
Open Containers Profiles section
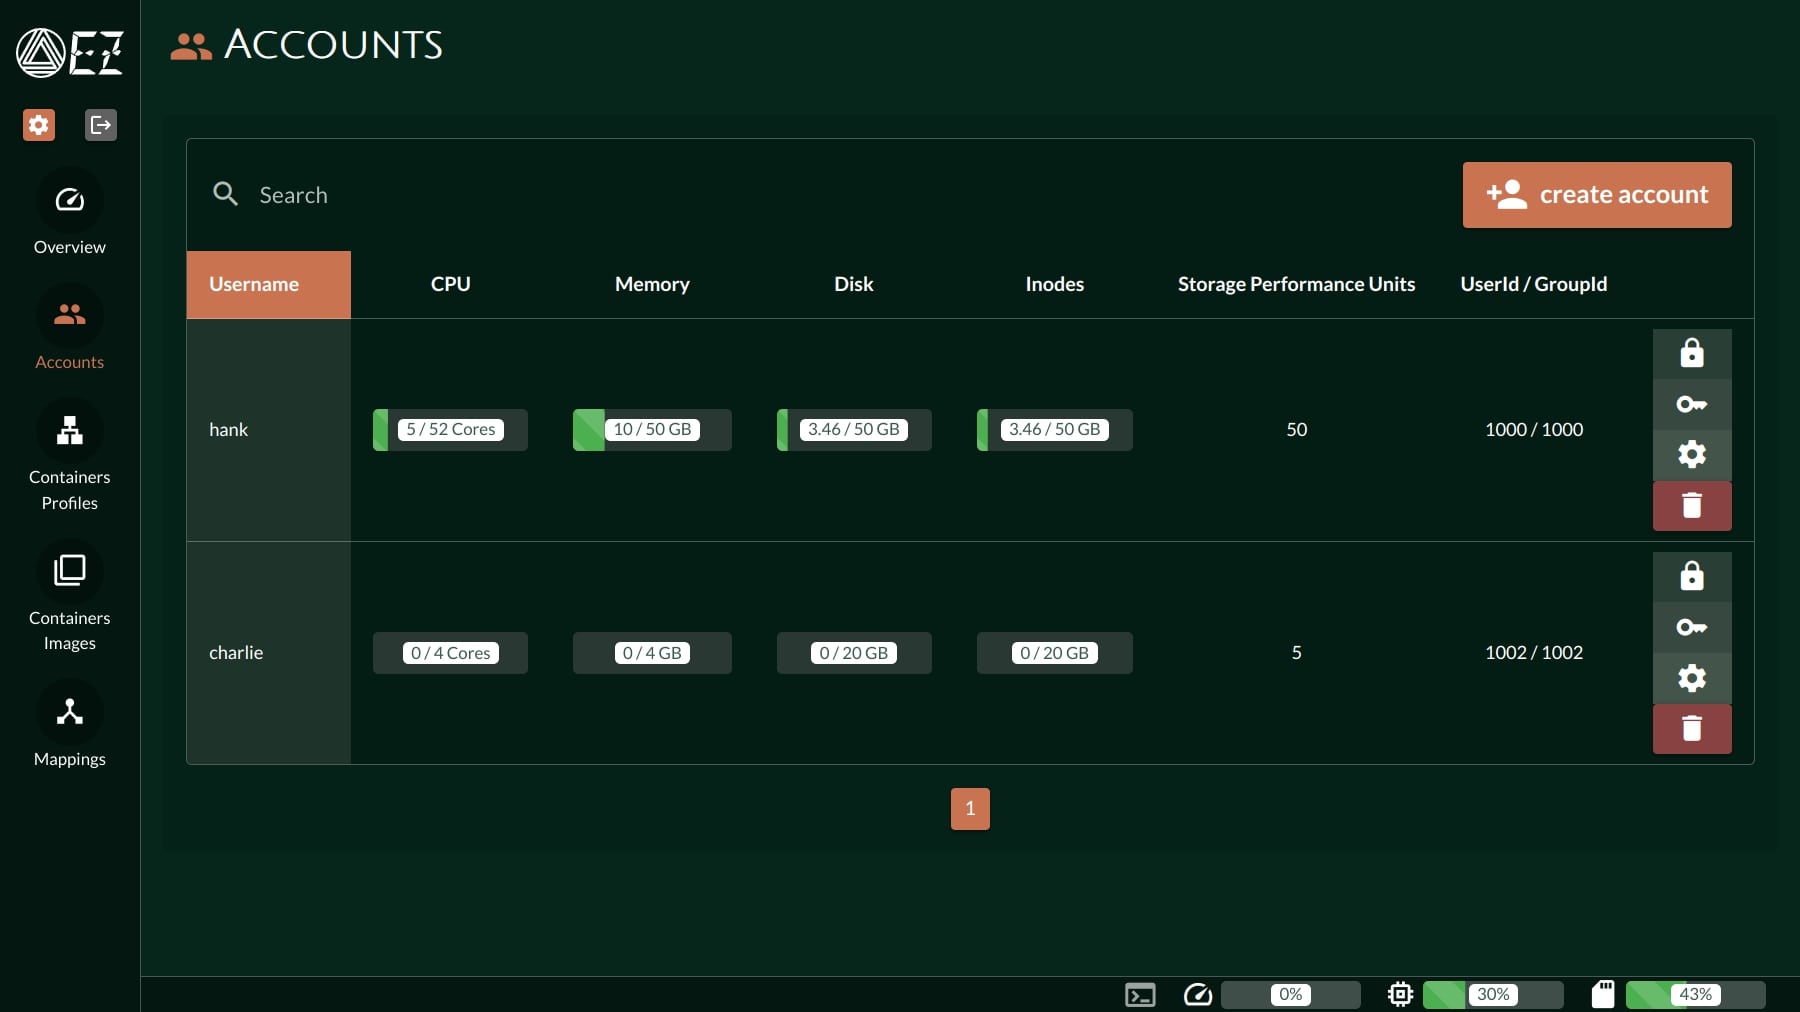click(x=69, y=456)
